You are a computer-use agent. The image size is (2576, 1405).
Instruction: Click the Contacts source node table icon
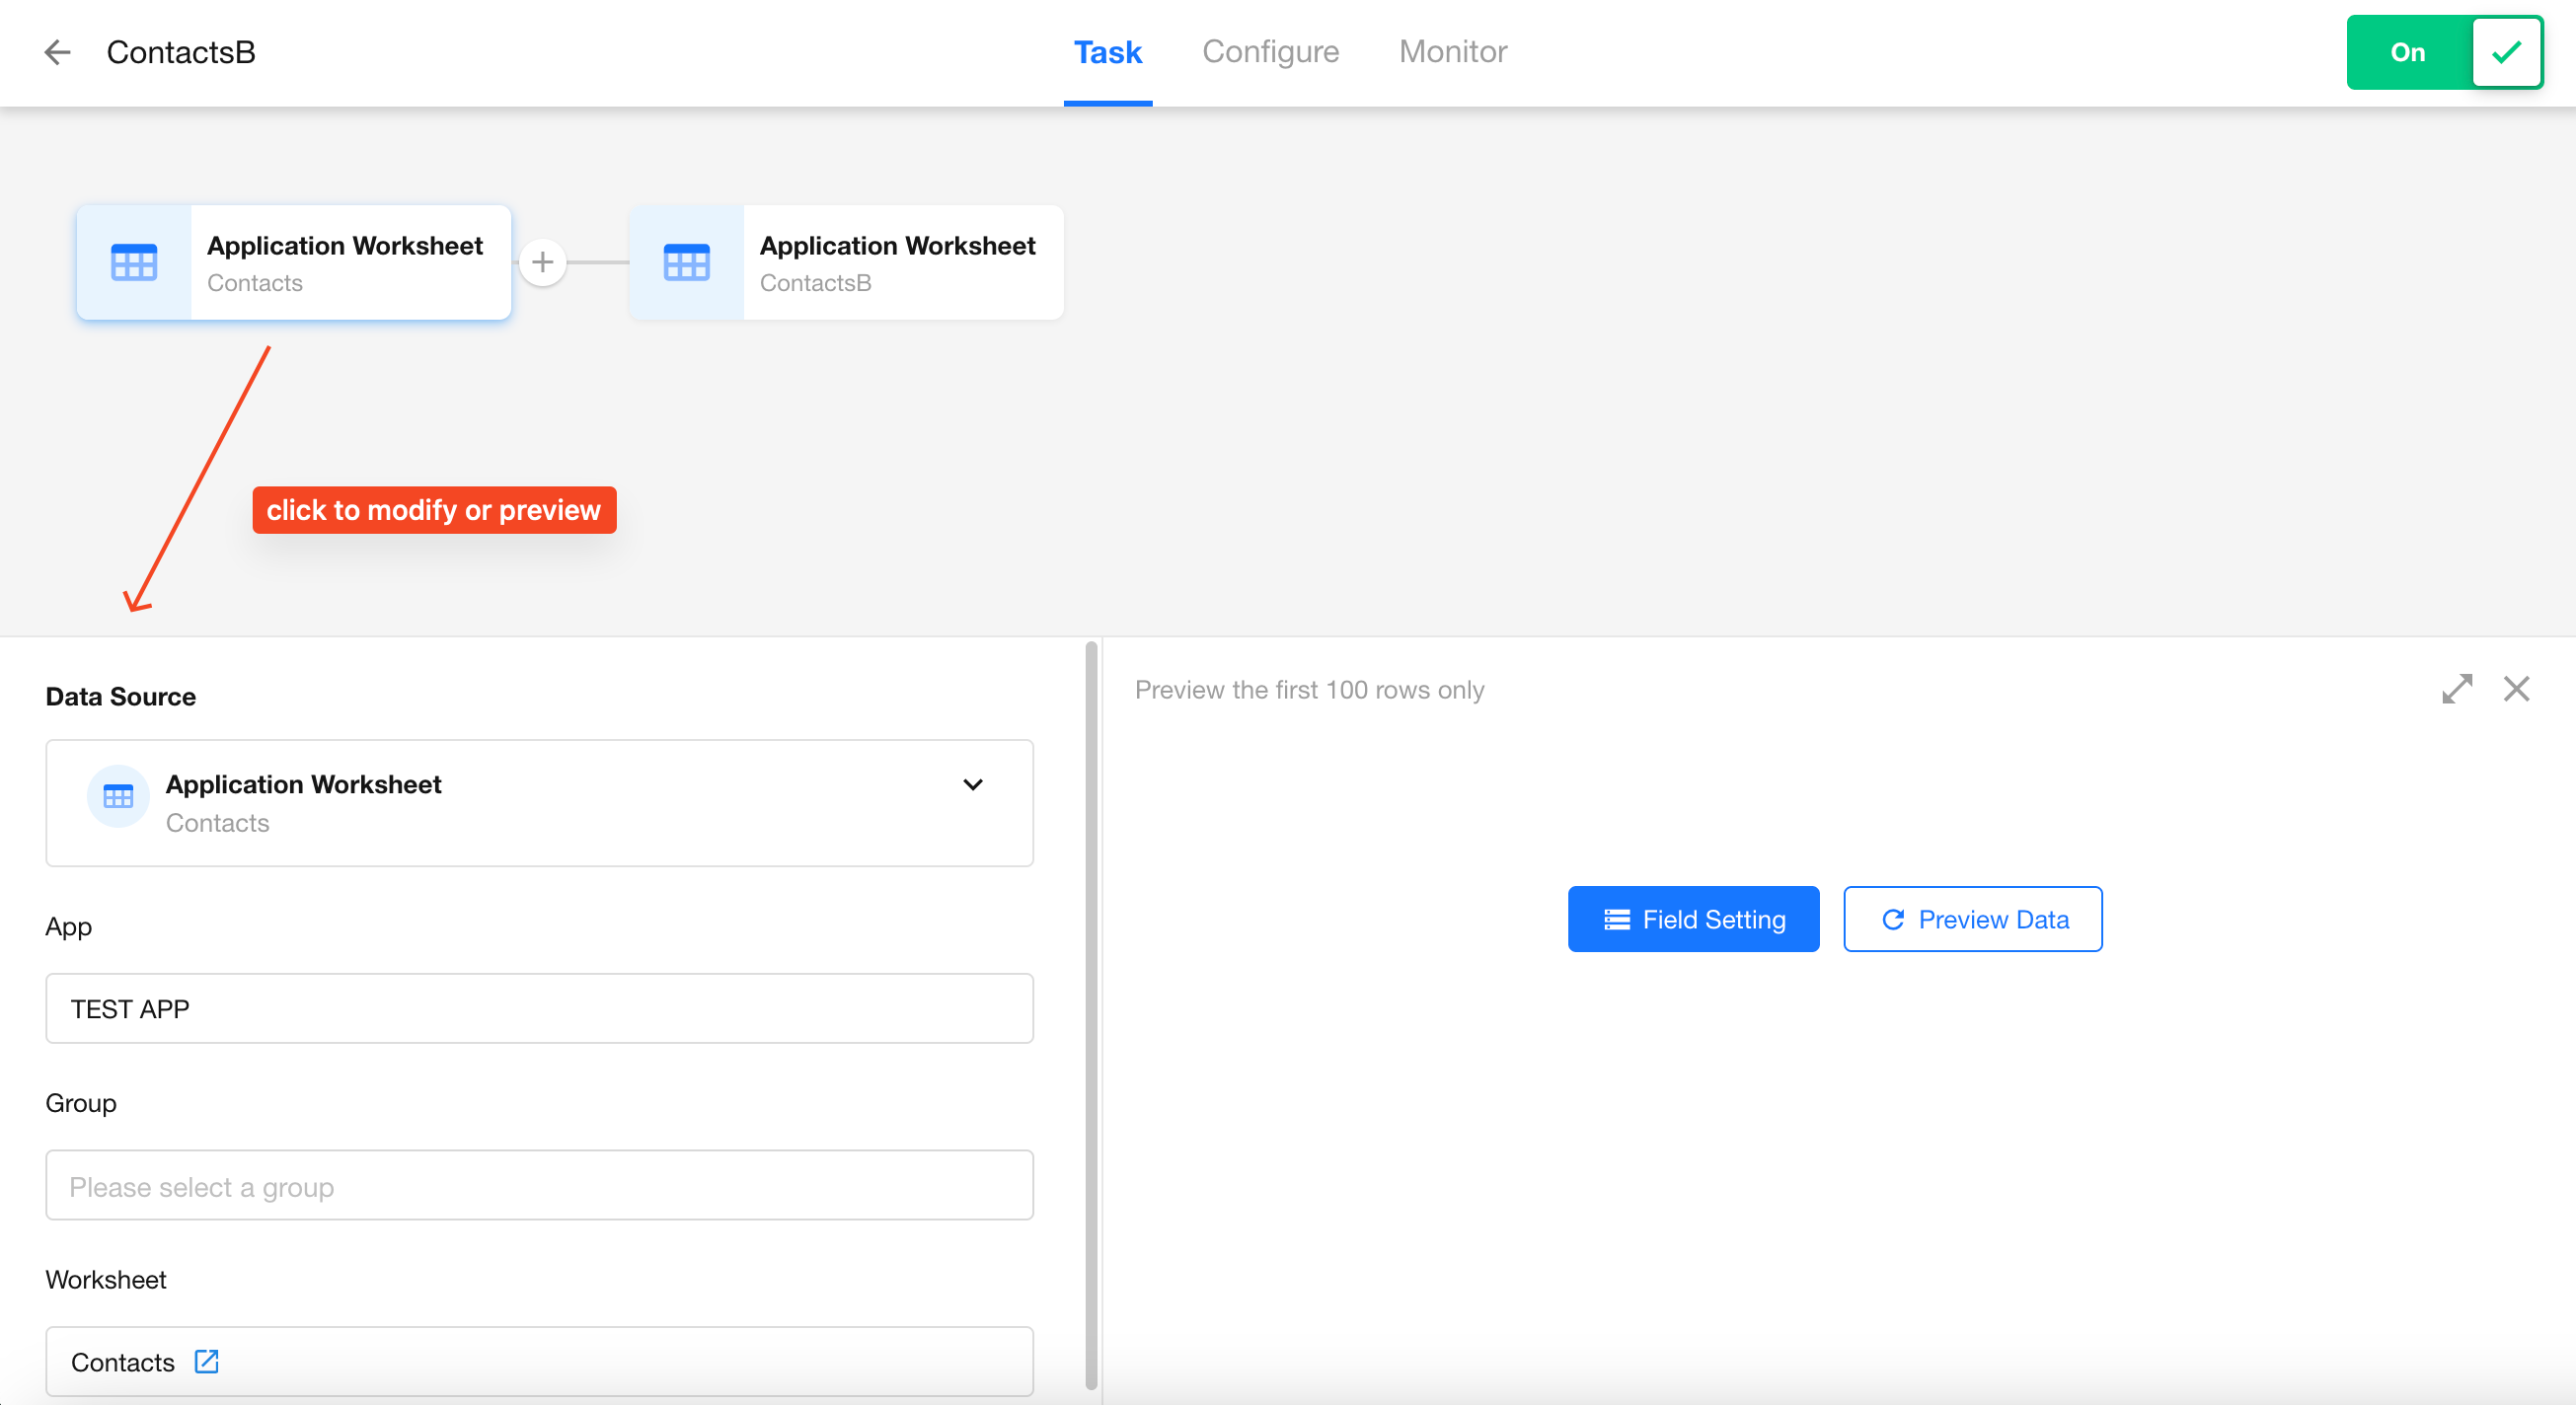pyautogui.click(x=134, y=263)
